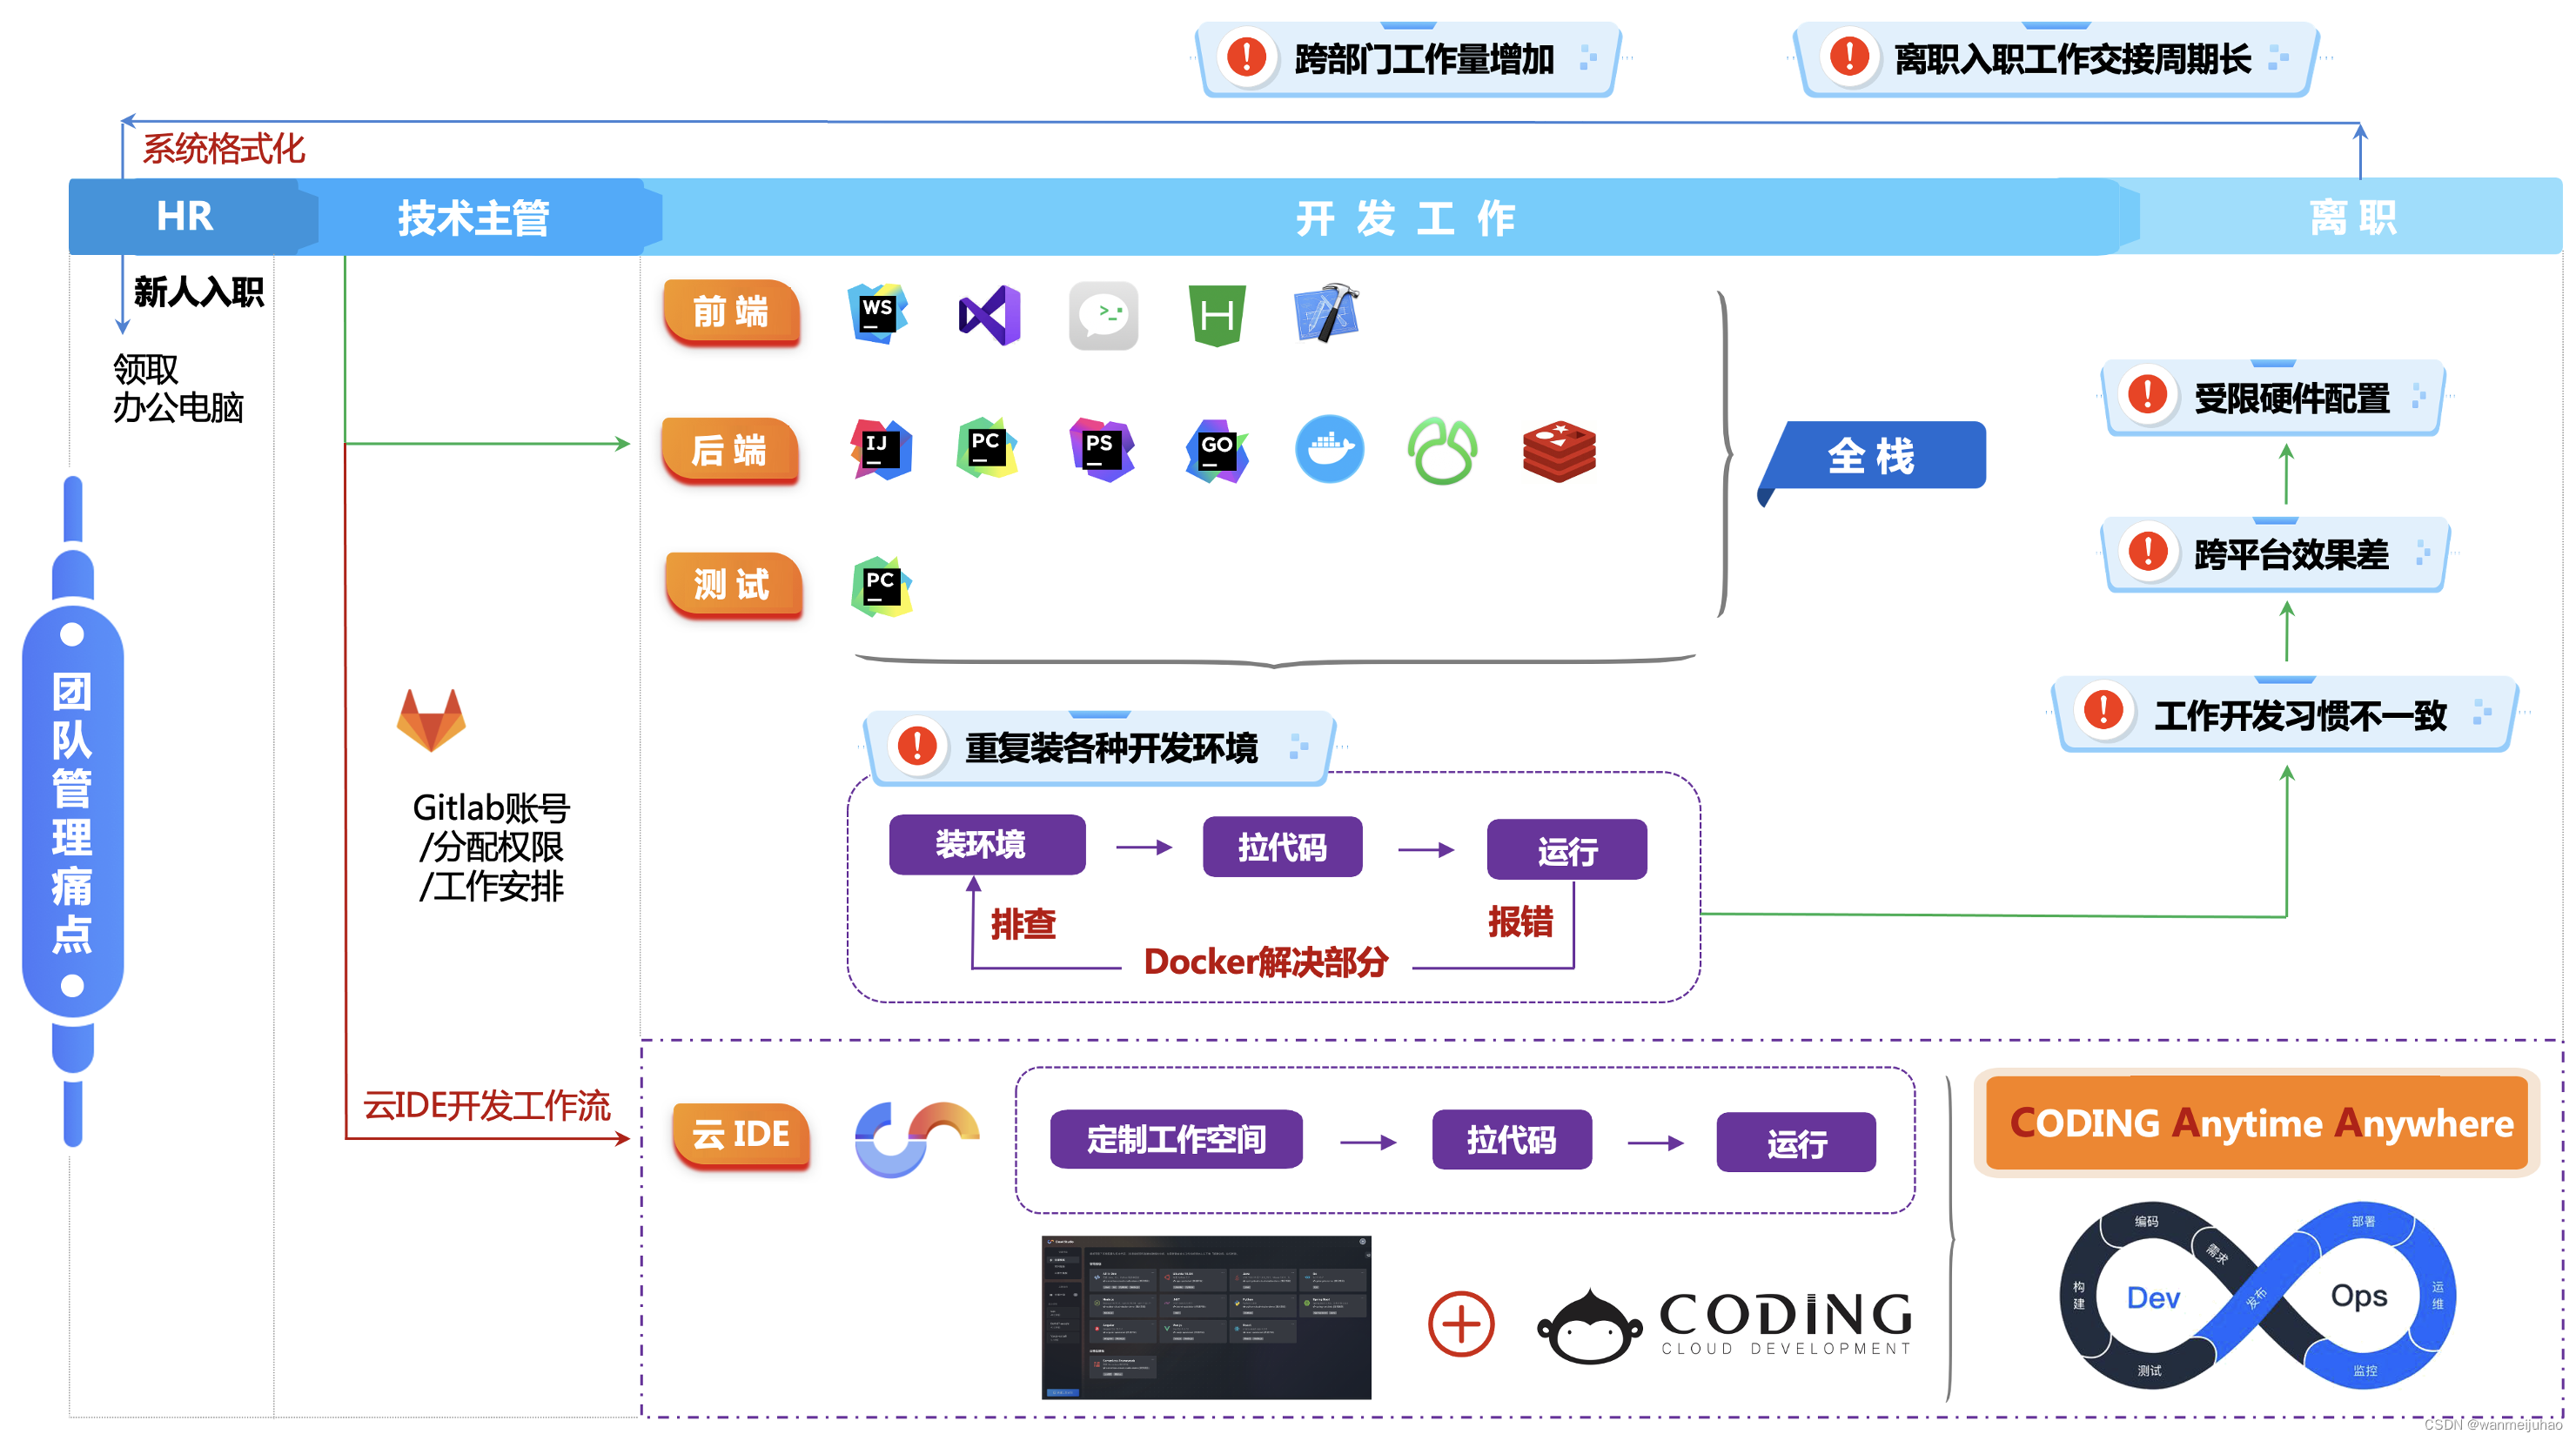This screenshot has width=2576, height=1441.
Task: Click the 团队管理痛点 vertical pill
Action: click(72, 811)
